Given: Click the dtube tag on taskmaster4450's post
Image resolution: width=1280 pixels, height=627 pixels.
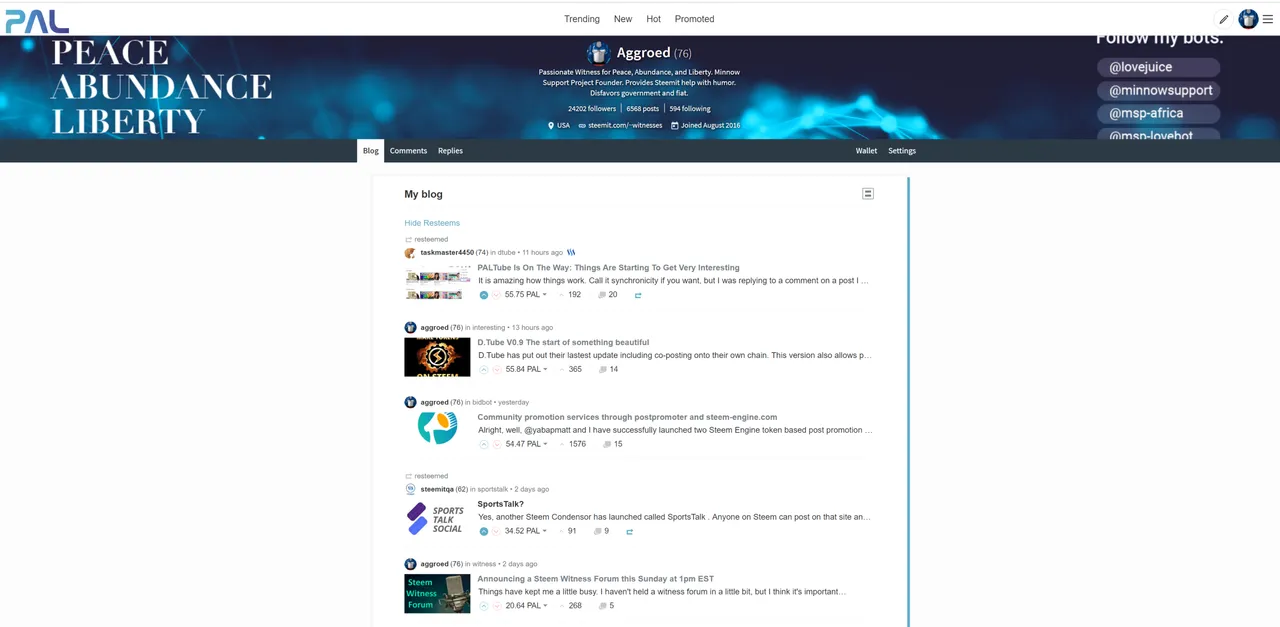Looking at the screenshot, I should 507,253.
